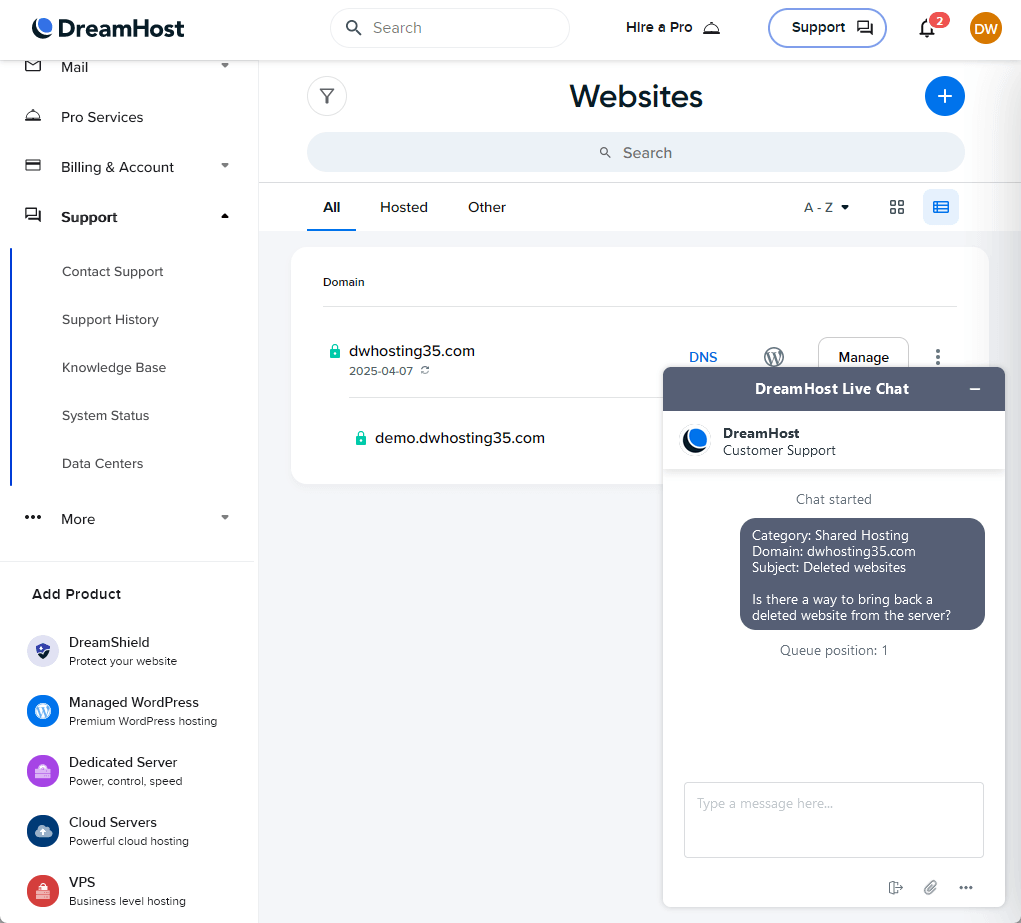The image size is (1021, 923).
Task: Open the dwhosting35.com domain link
Action: point(412,351)
